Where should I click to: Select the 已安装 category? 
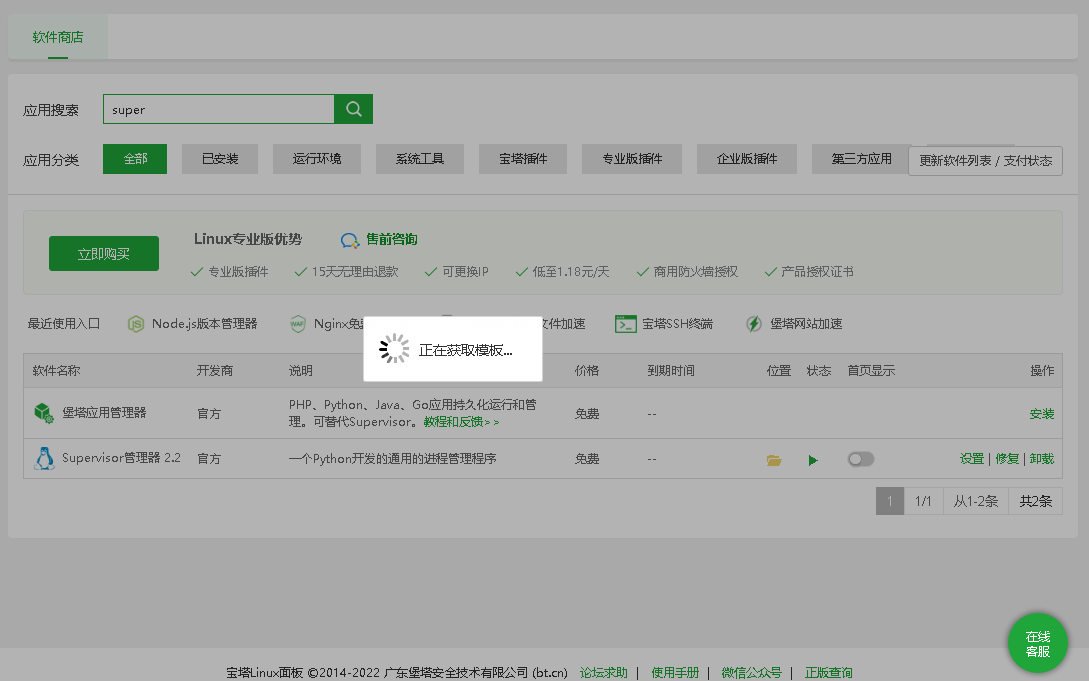[220, 159]
